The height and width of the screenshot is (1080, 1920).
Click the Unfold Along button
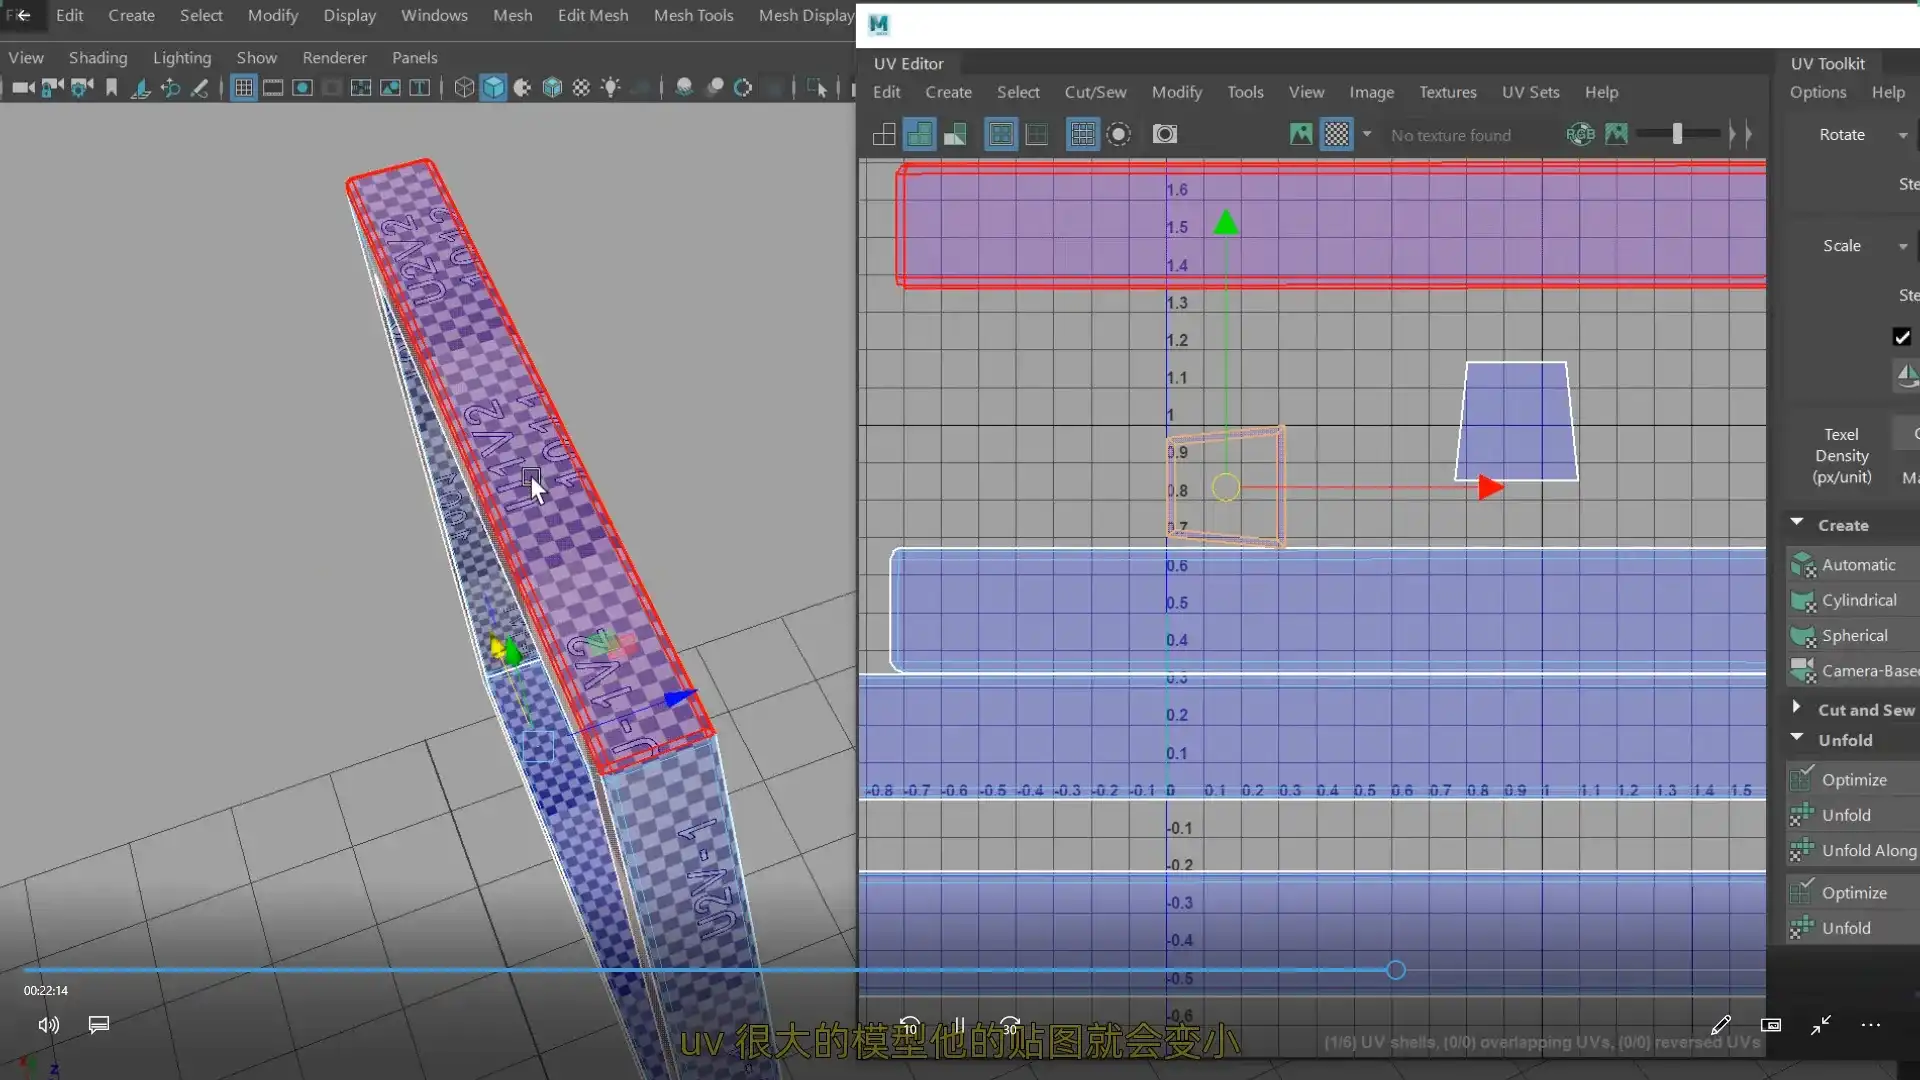pyautogui.click(x=1868, y=850)
